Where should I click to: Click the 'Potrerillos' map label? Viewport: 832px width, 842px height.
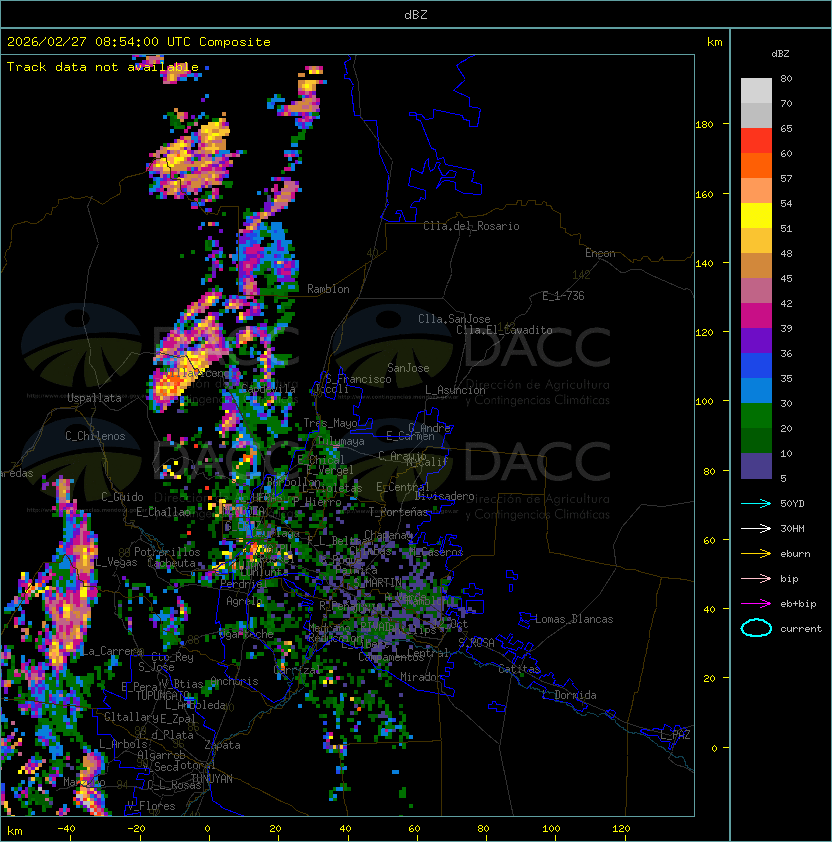pos(167,552)
